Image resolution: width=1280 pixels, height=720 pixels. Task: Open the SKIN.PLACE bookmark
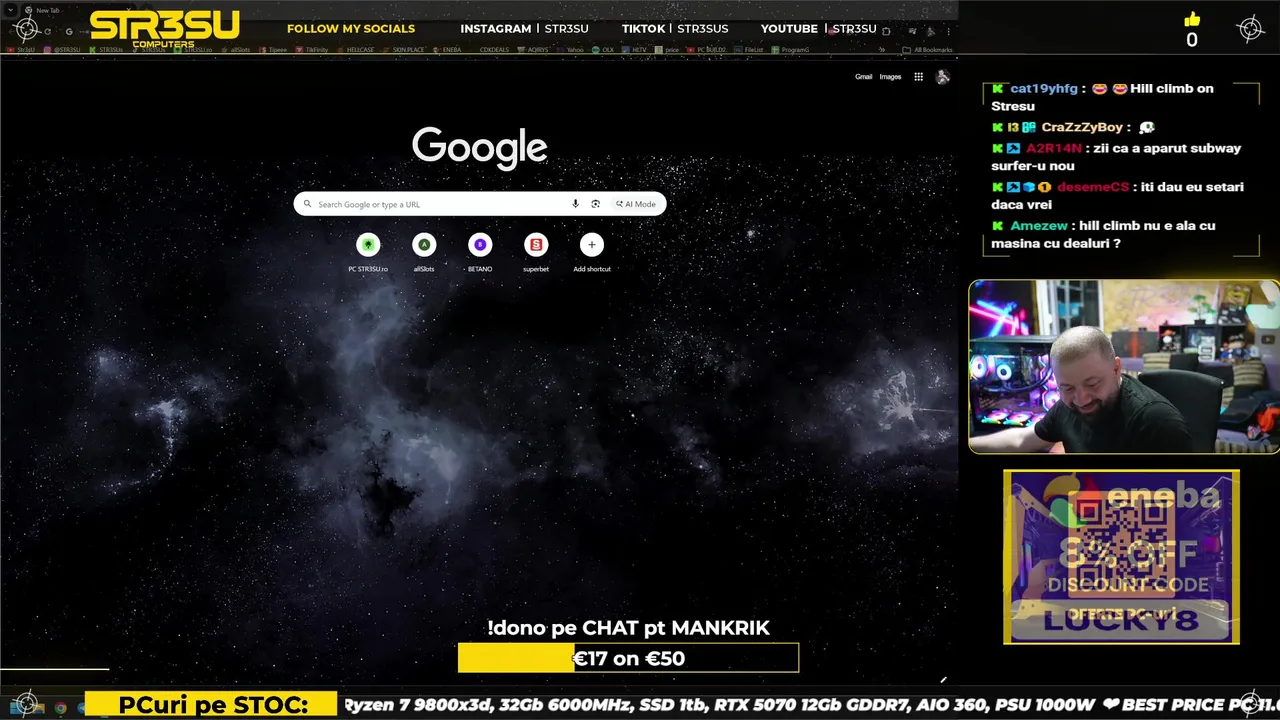tap(403, 50)
